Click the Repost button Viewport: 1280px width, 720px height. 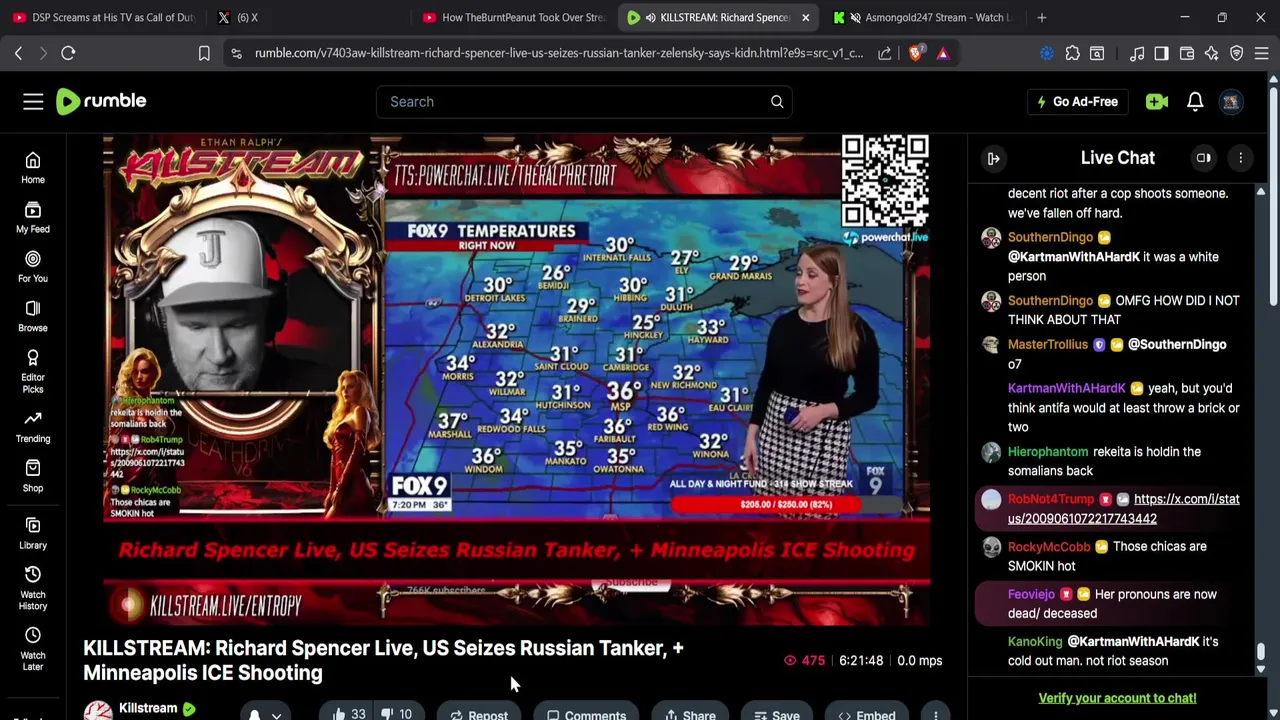point(479,714)
